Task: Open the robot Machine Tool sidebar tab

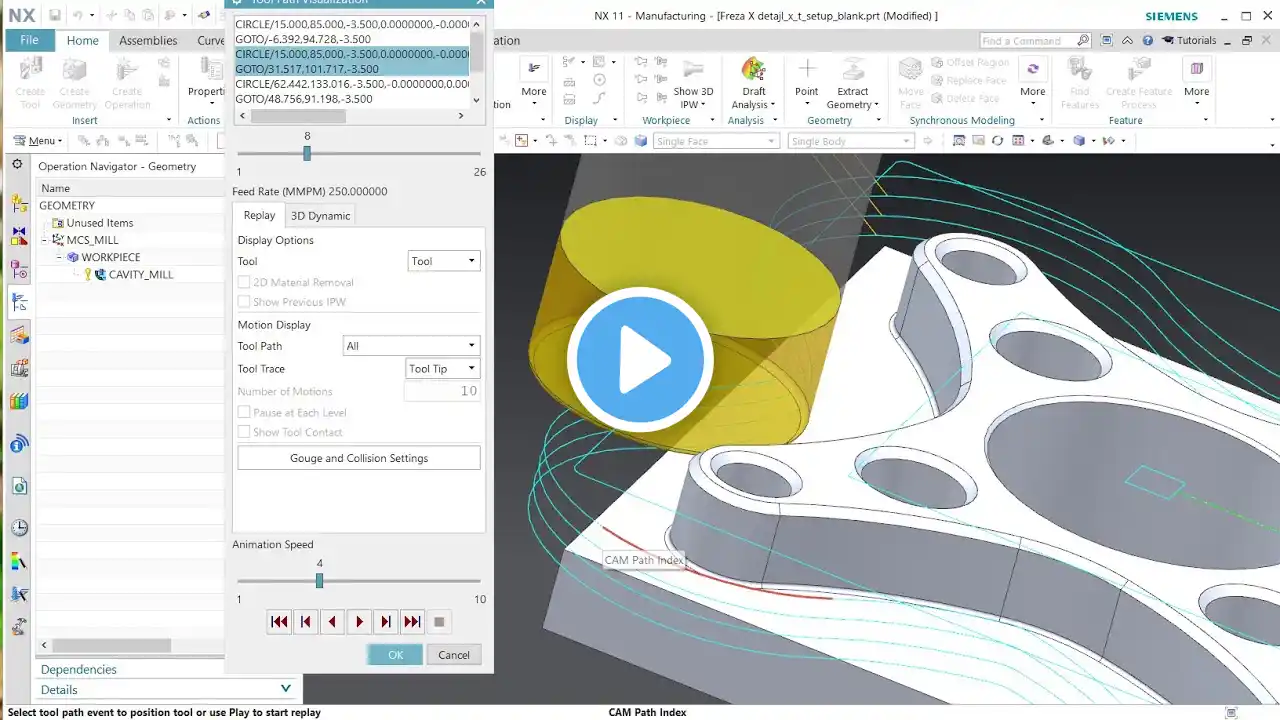Action: click(x=19, y=627)
